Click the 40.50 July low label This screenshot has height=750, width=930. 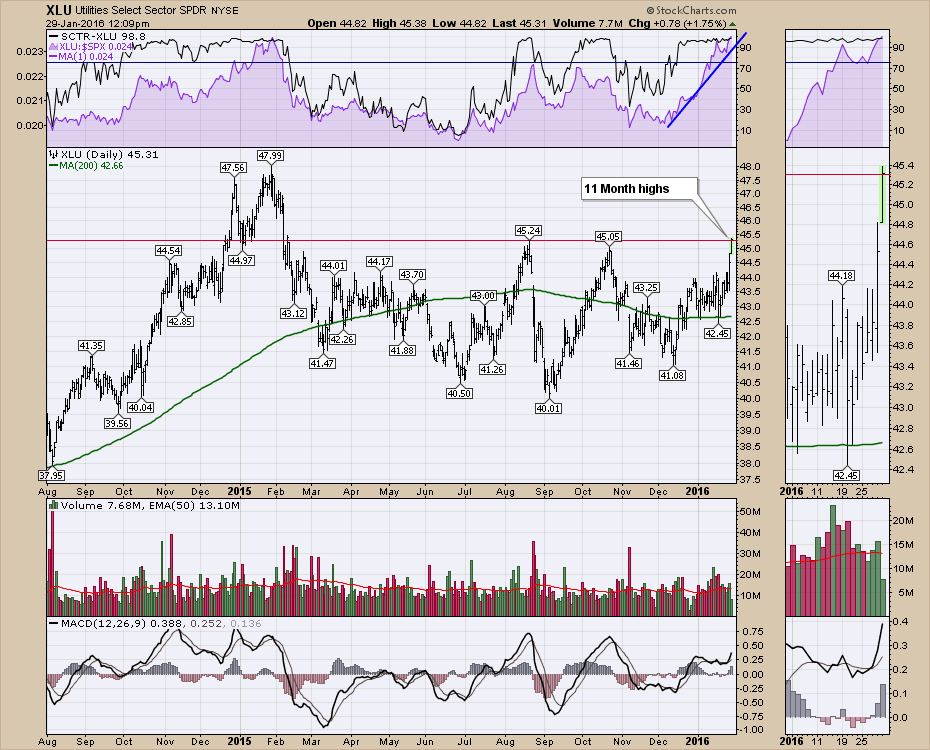coord(459,392)
